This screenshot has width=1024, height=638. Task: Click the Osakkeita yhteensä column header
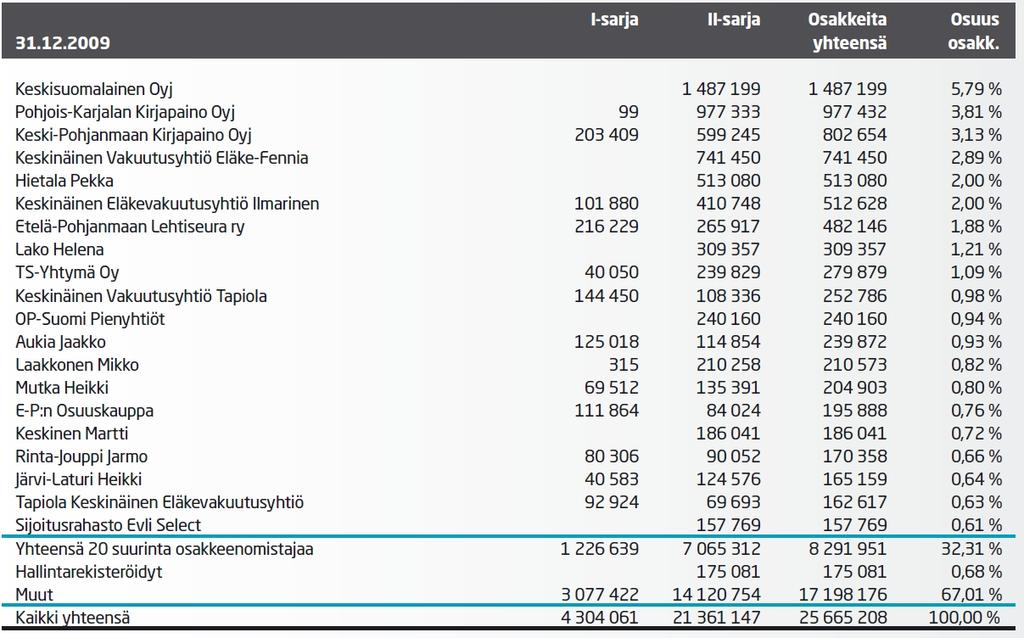coord(847,31)
